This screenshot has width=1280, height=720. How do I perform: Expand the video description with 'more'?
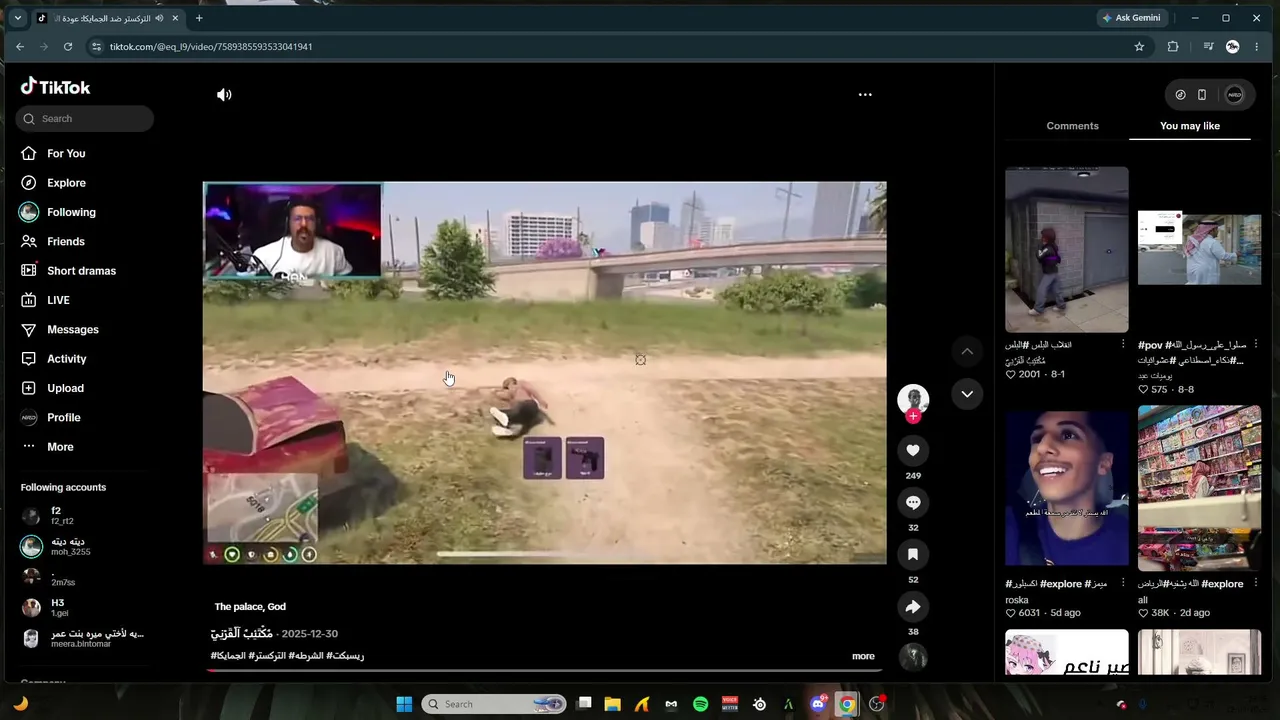863,656
